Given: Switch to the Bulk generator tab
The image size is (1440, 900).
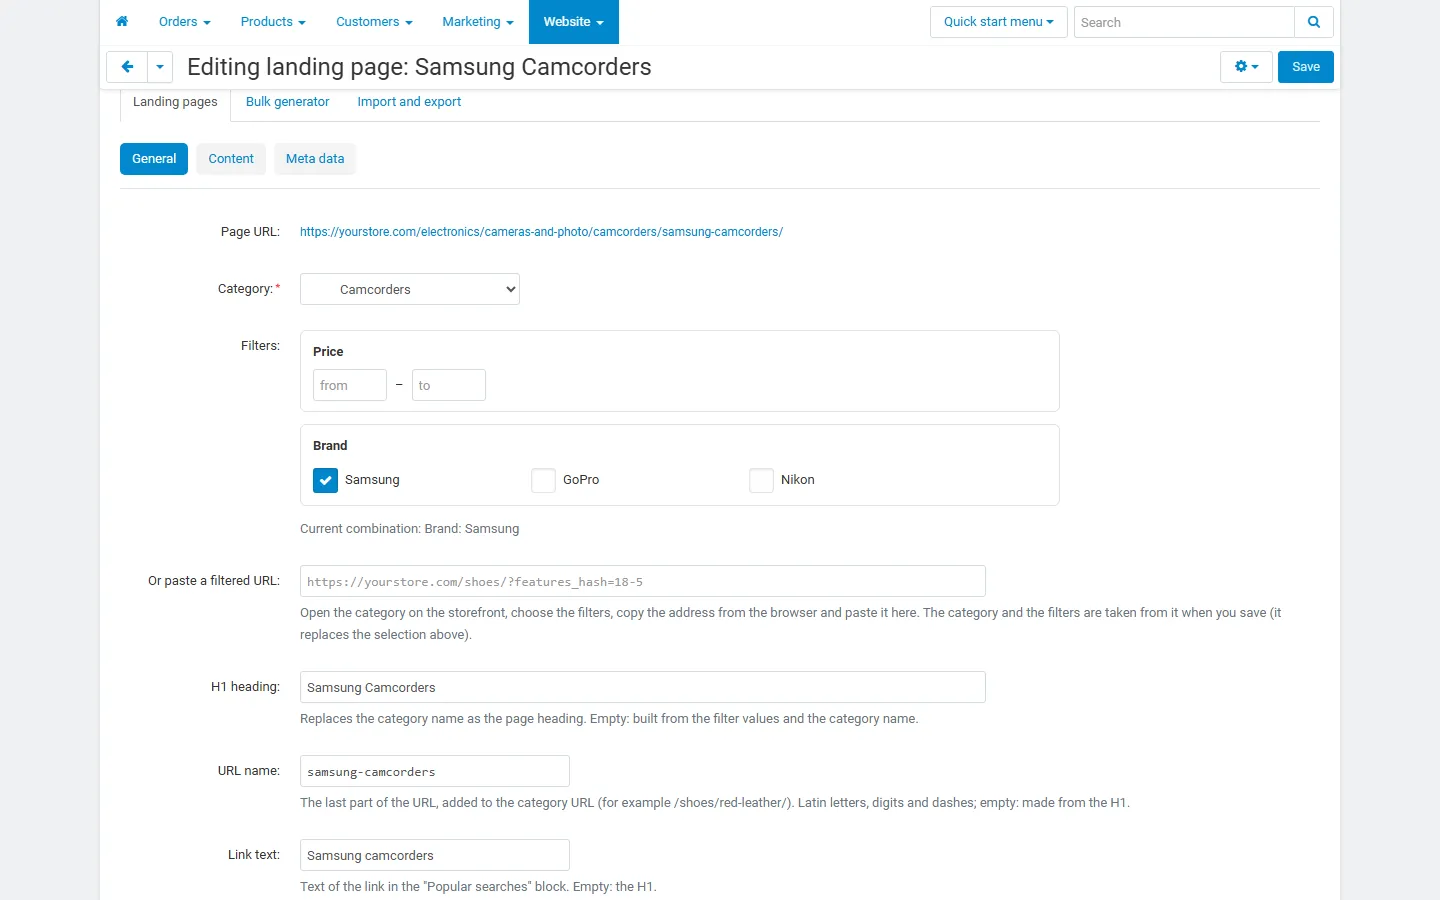Looking at the screenshot, I should pyautogui.click(x=288, y=102).
